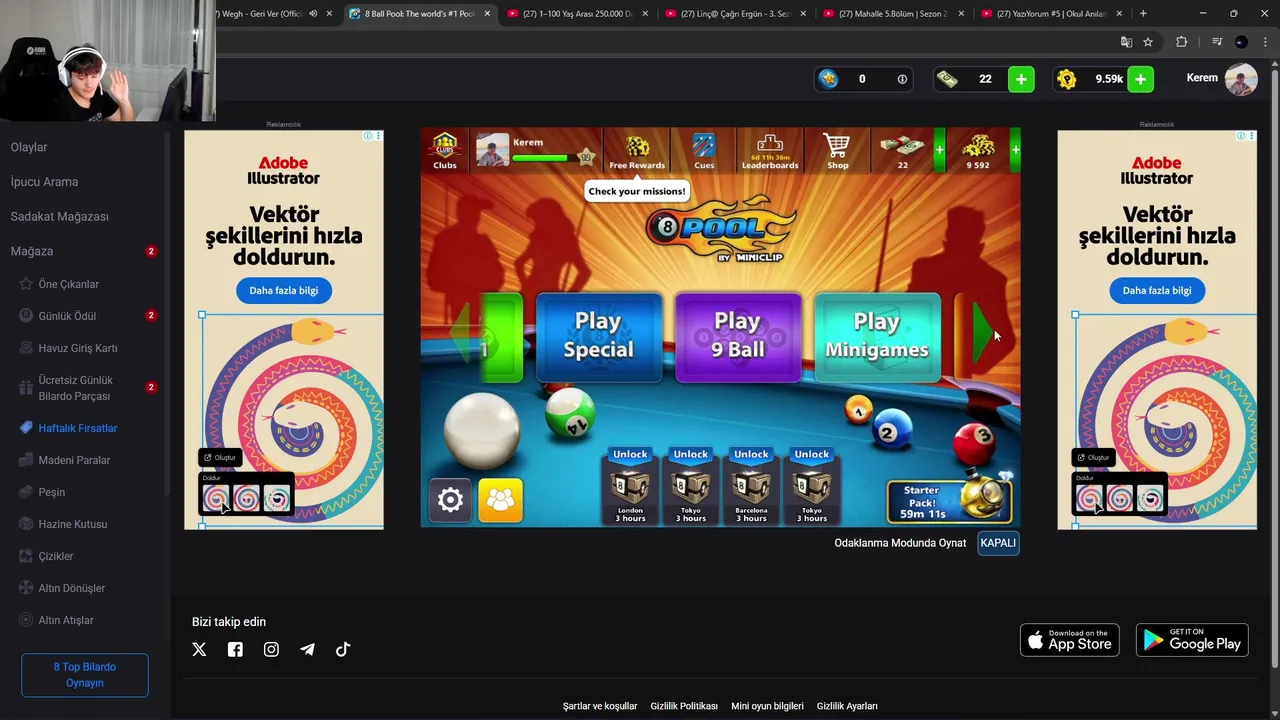Click the in-game coins balance 9 592

point(977,151)
